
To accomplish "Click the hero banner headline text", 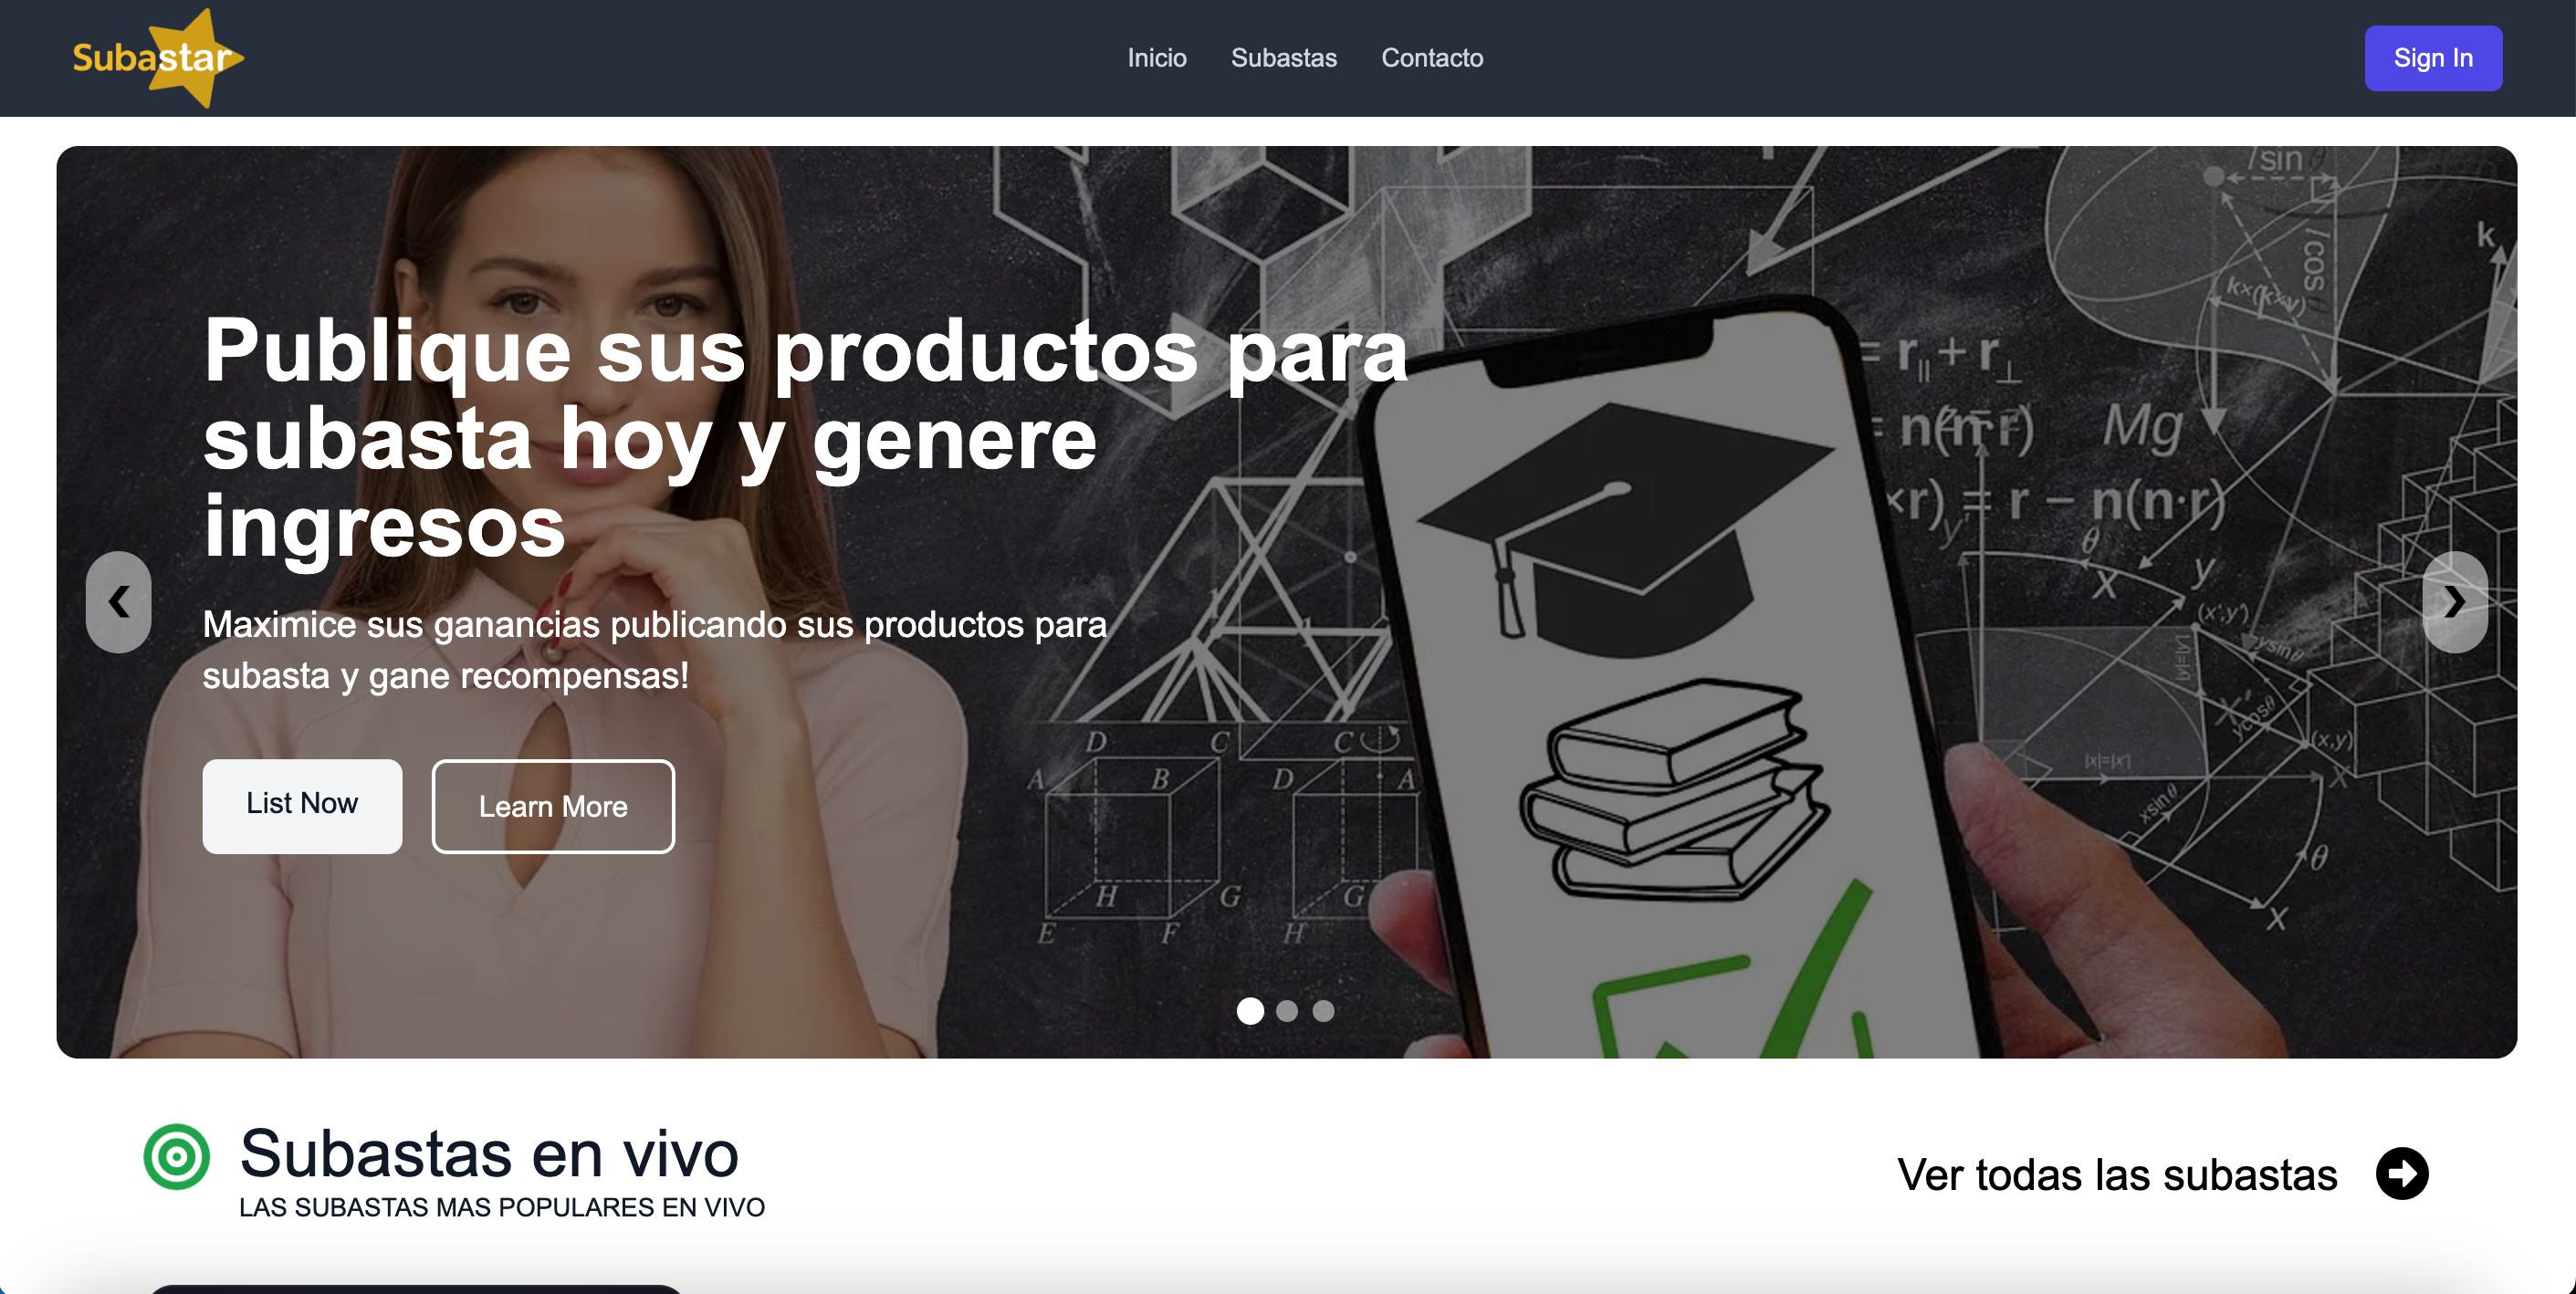I will click(x=805, y=437).
